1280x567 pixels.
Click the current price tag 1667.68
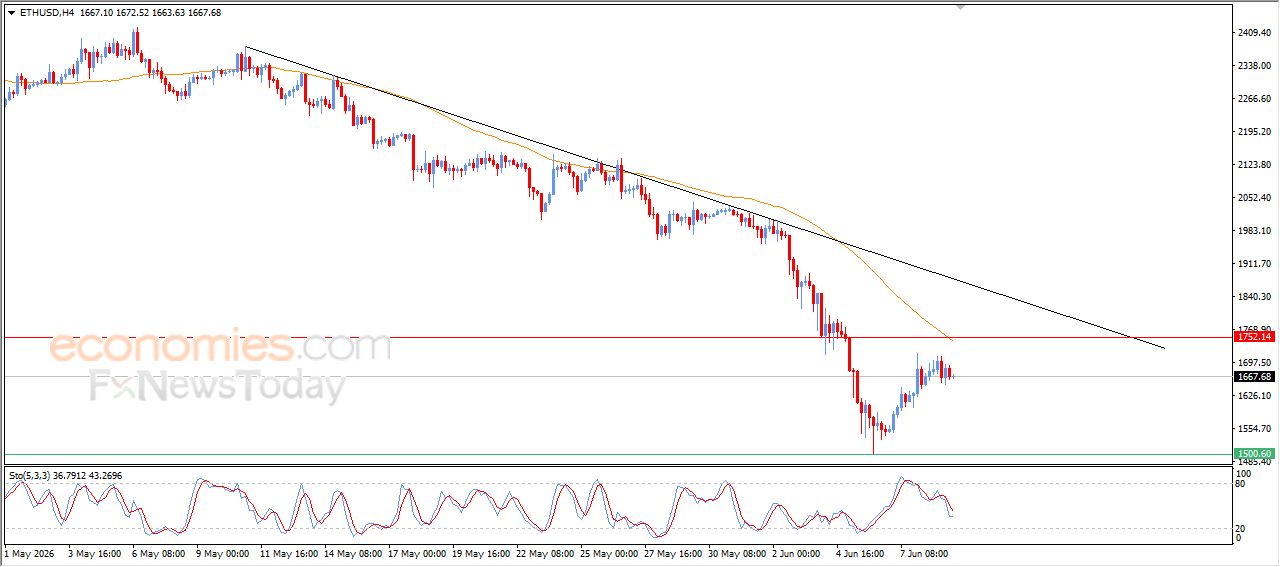click(x=1254, y=377)
